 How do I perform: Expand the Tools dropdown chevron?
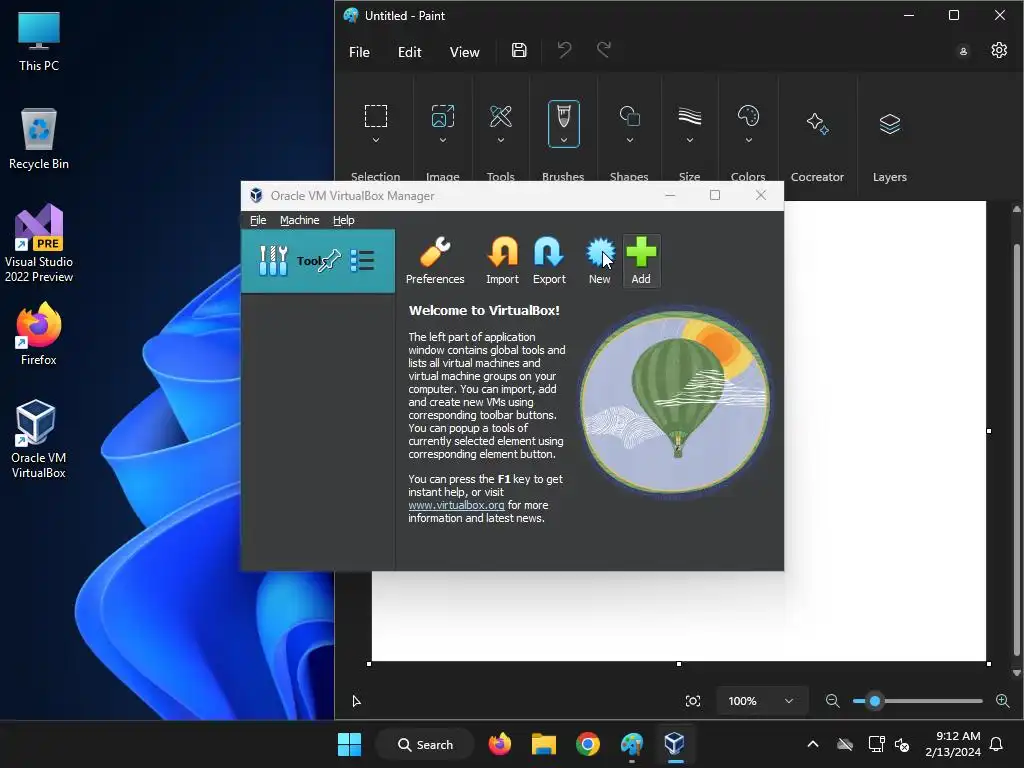tap(501, 140)
